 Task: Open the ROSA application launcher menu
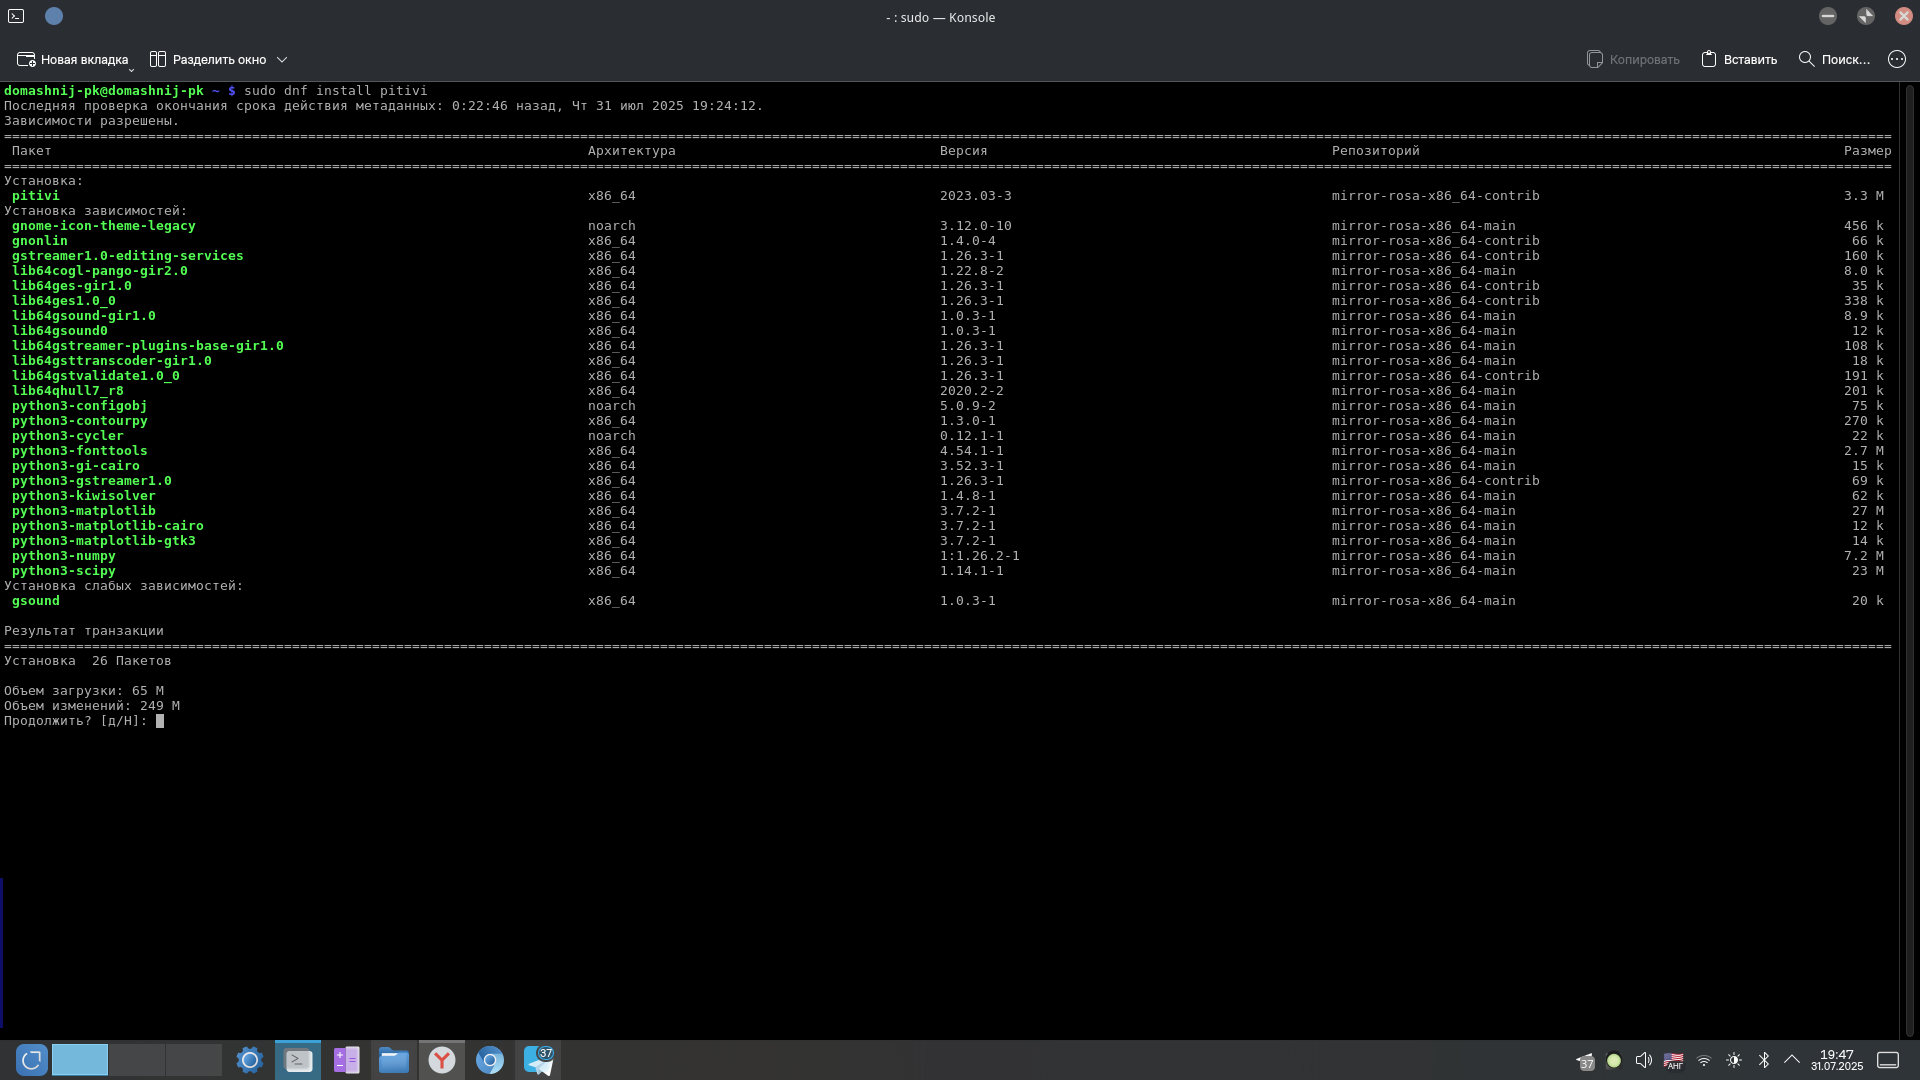click(31, 1060)
